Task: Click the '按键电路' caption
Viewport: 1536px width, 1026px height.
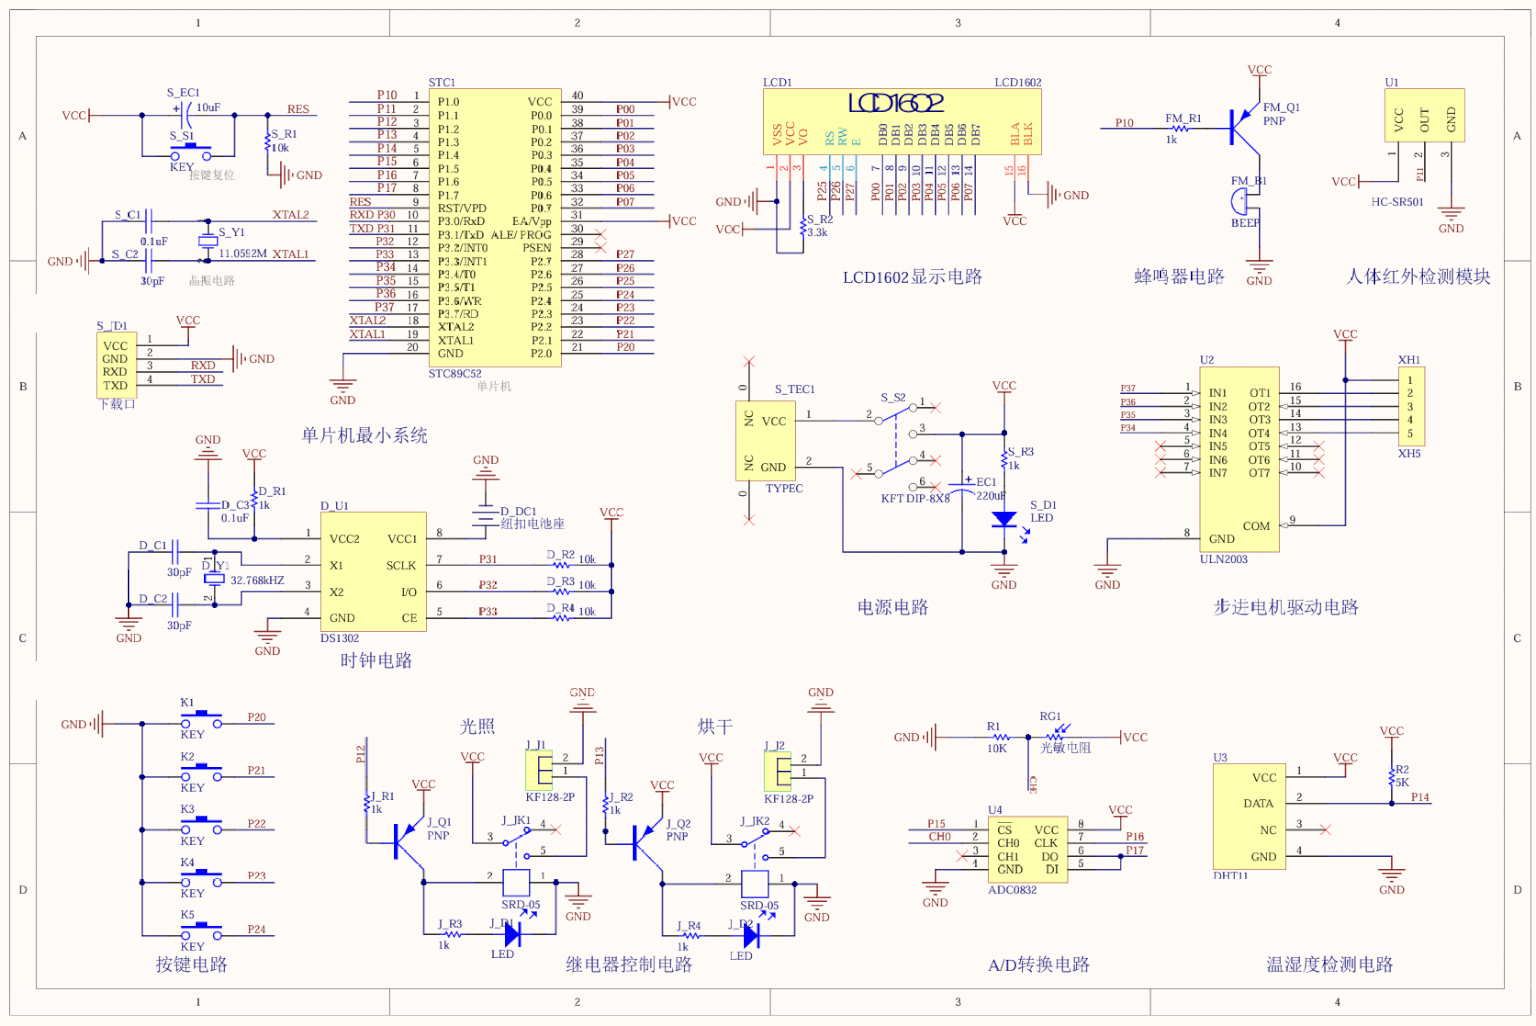Action: [x=191, y=964]
